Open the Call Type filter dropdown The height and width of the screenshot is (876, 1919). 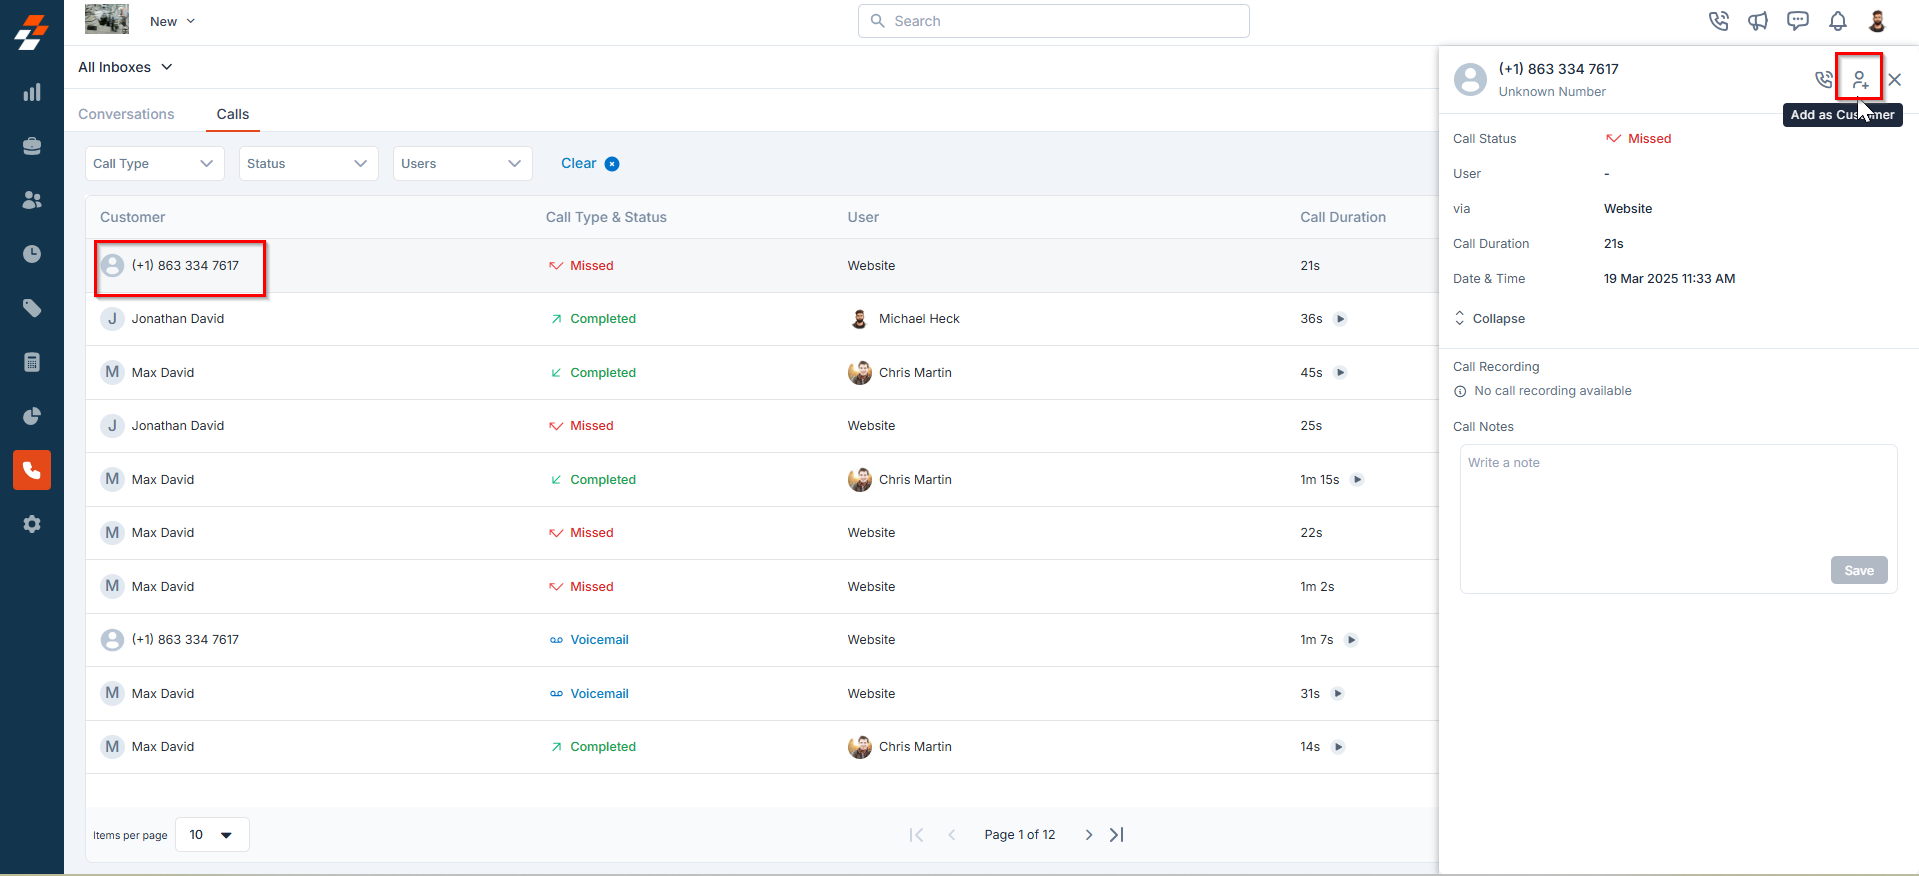(154, 164)
